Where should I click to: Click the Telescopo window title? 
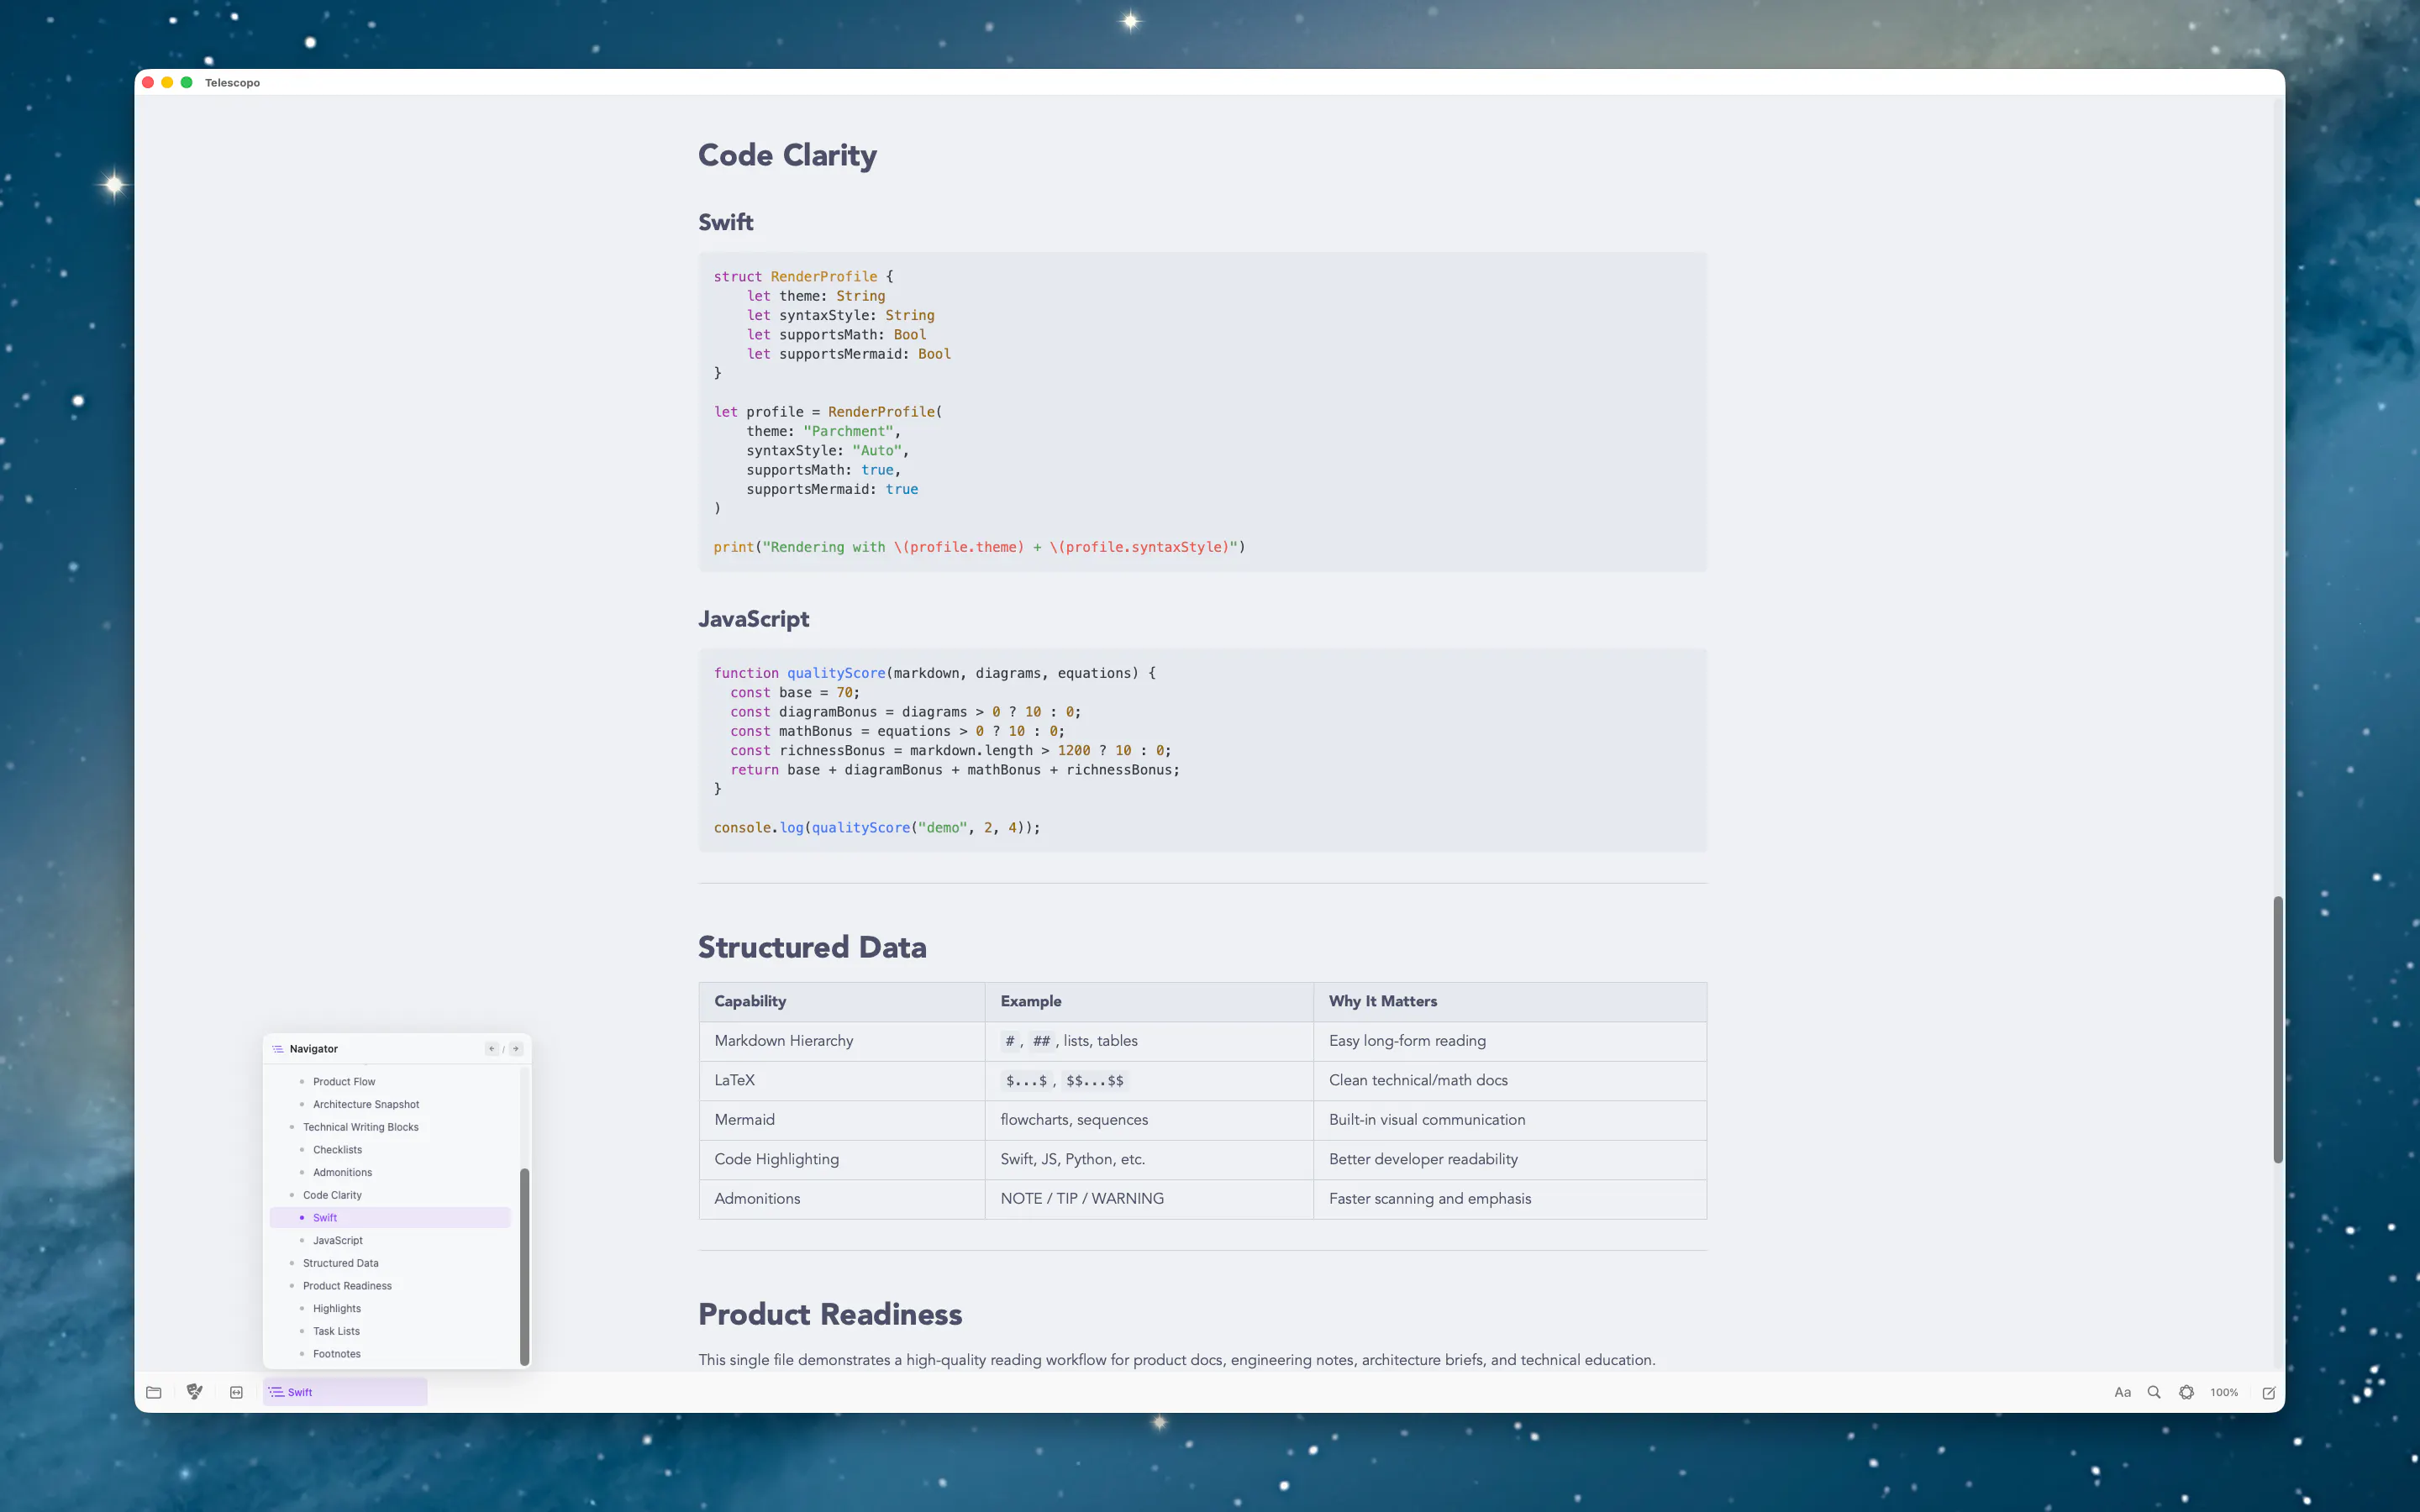[x=232, y=83]
